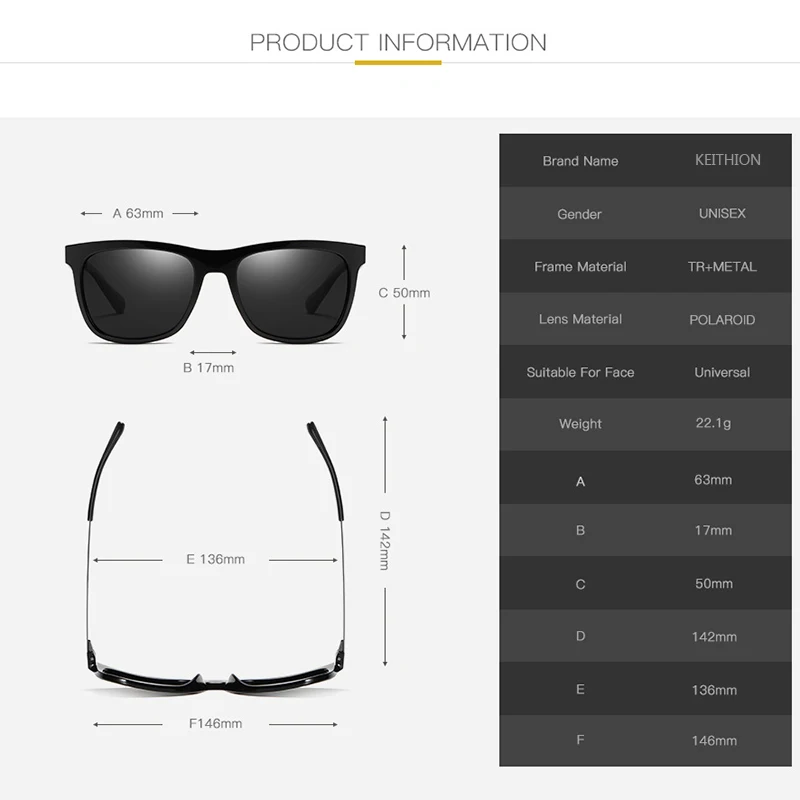This screenshot has width=800, height=800.
Task: Select the front-view sunglasses image
Action: tap(215, 291)
